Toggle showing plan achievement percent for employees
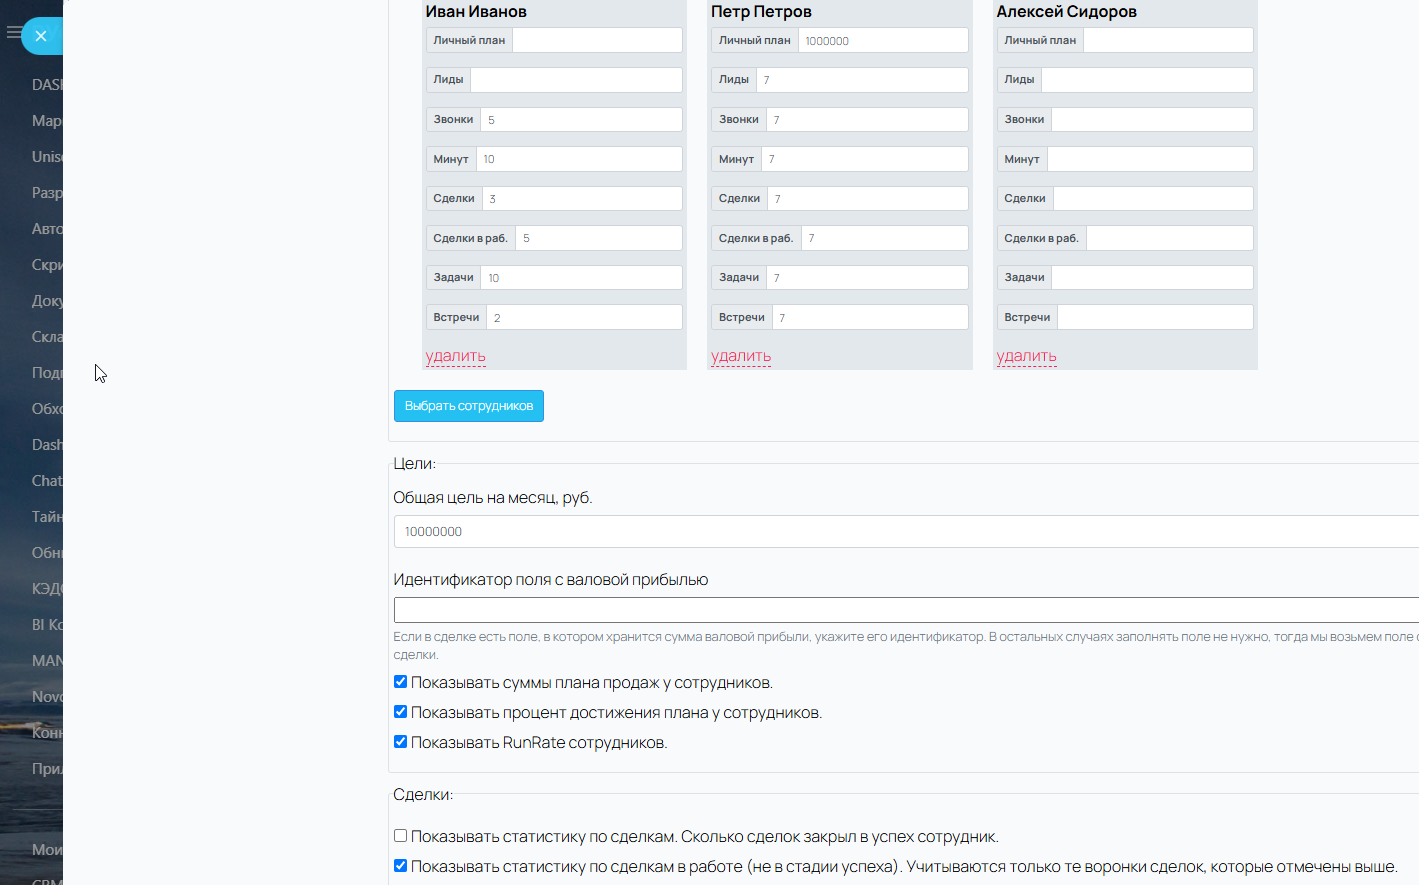The width and height of the screenshot is (1419, 885). tap(400, 712)
